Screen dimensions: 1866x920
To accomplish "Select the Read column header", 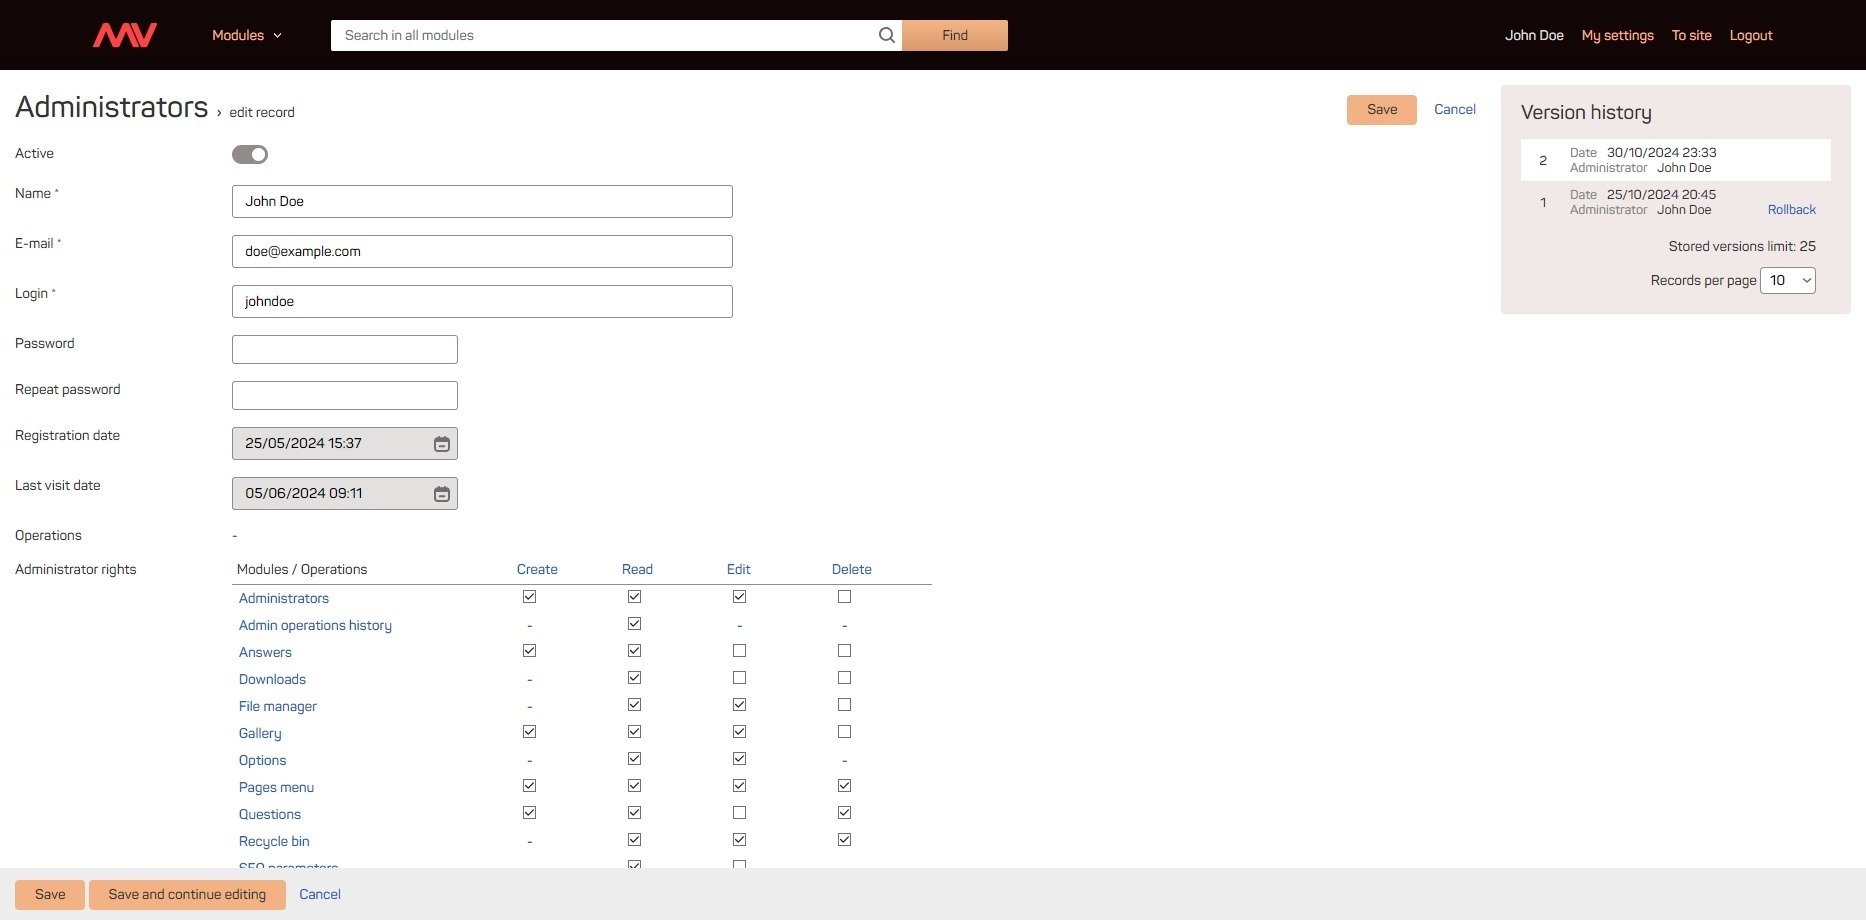I will [x=637, y=569].
